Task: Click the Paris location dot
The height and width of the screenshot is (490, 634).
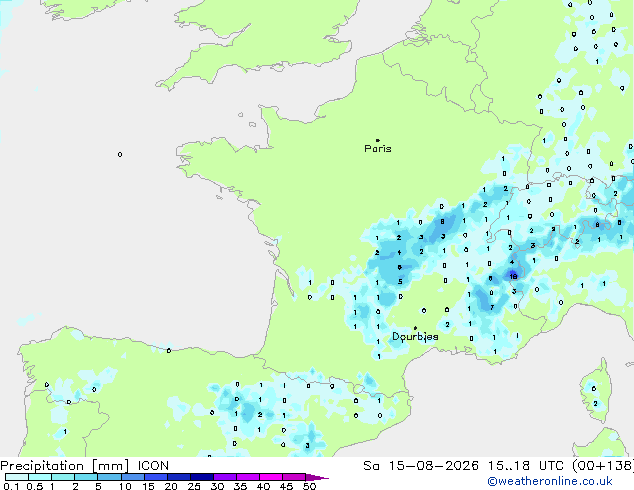Action: [378, 140]
